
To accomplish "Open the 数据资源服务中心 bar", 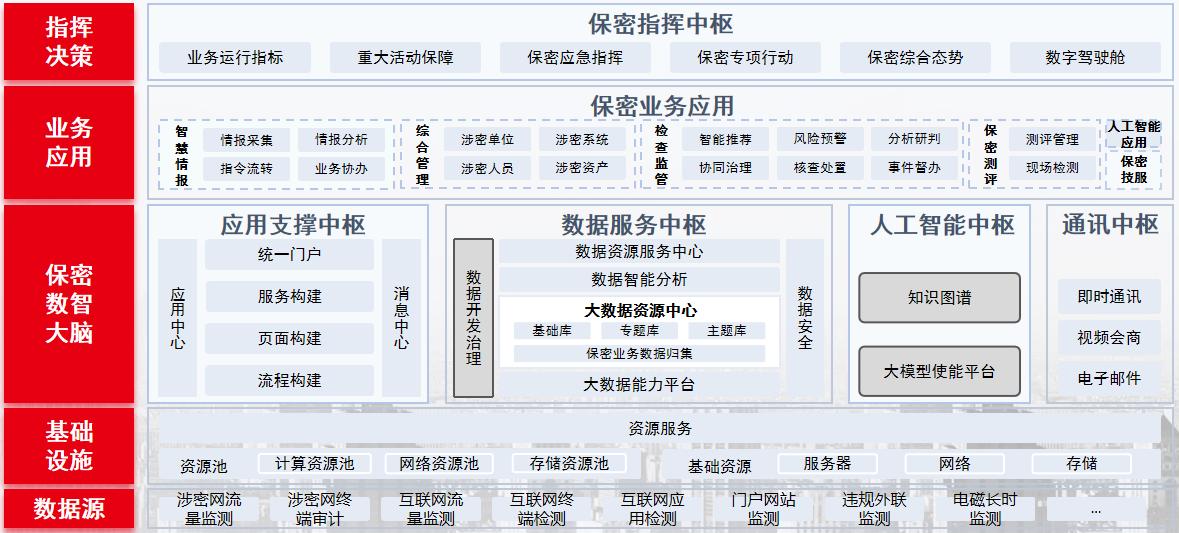I will (639, 252).
